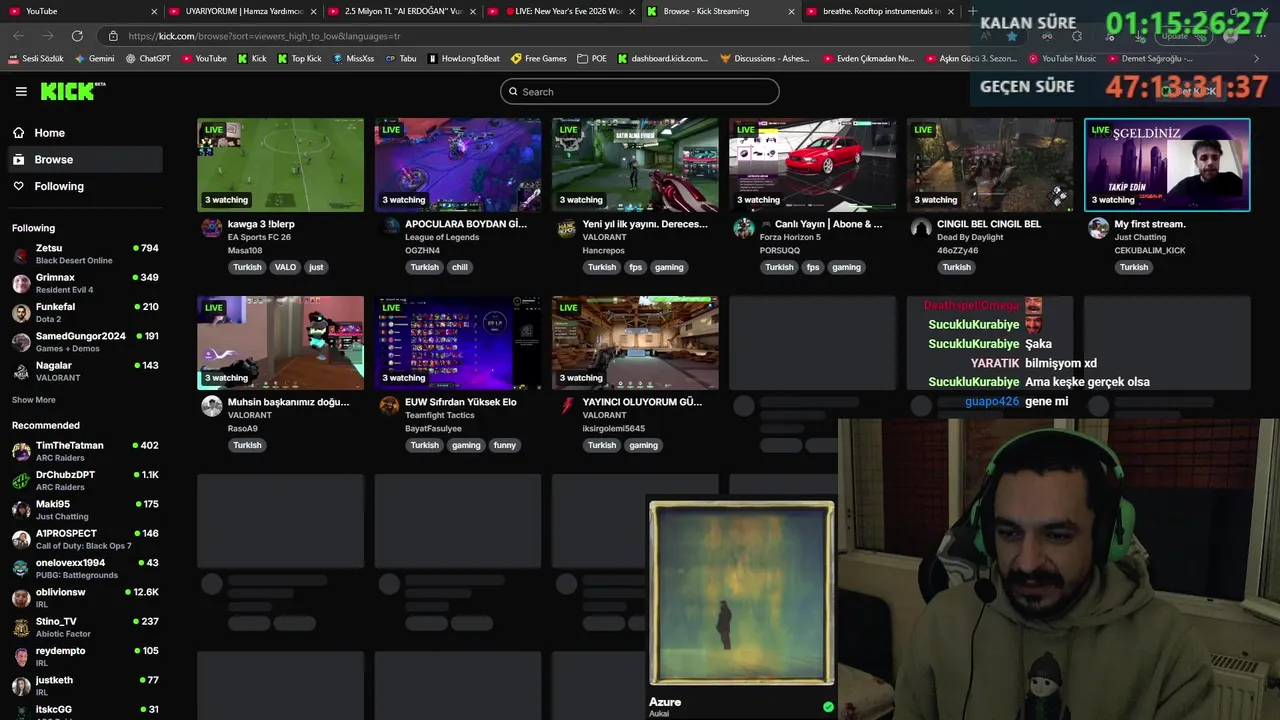1280x720 pixels.
Task: Reload the page with browser refresh icon
Action: 77,36
